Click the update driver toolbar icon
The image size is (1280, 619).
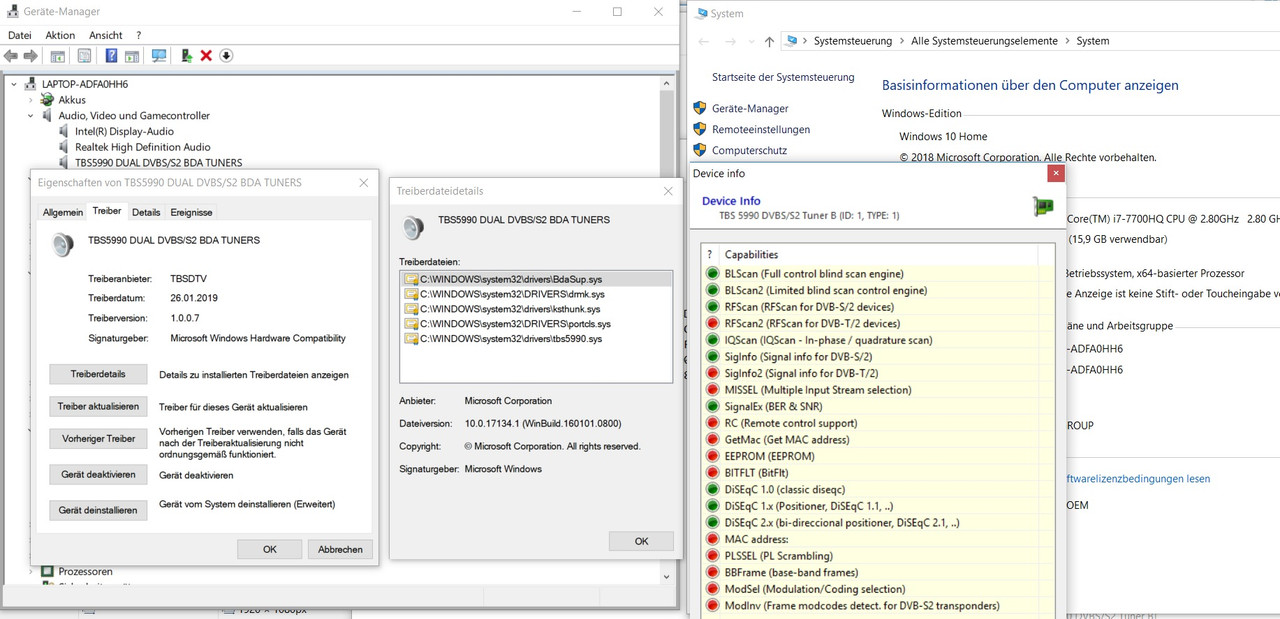(x=187, y=56)
